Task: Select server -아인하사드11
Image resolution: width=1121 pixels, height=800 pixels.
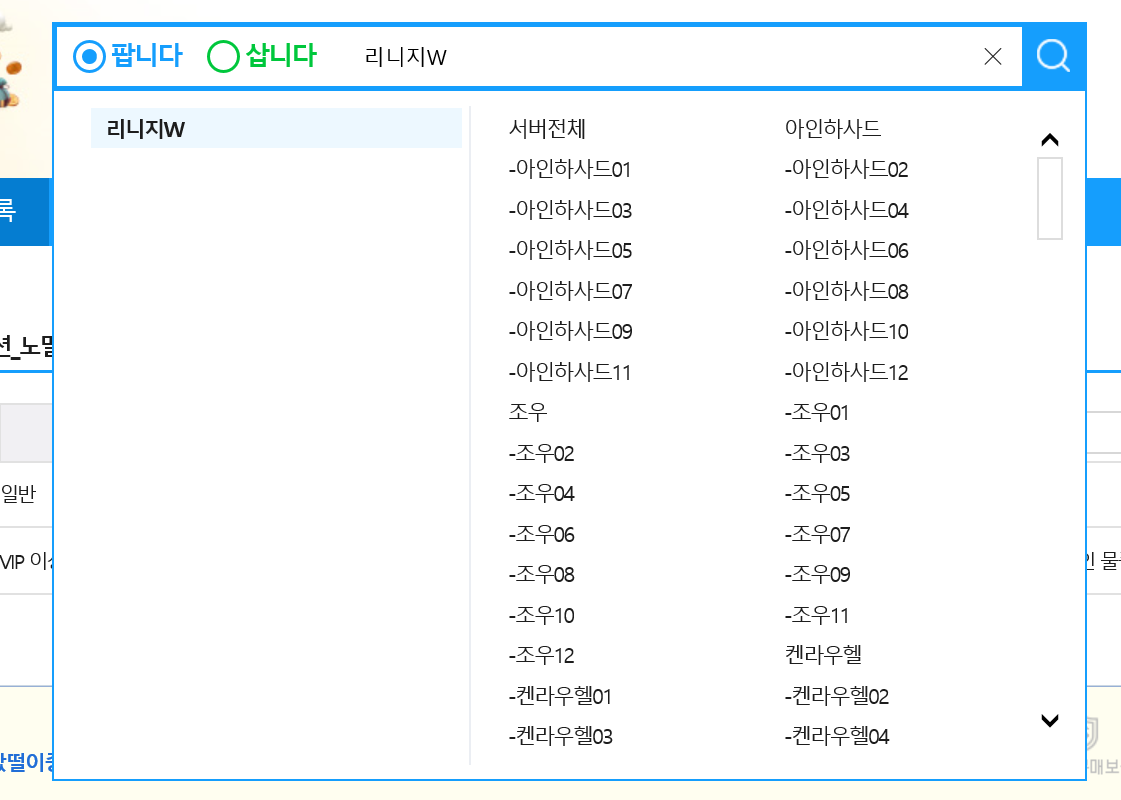Action: [570, 372]
